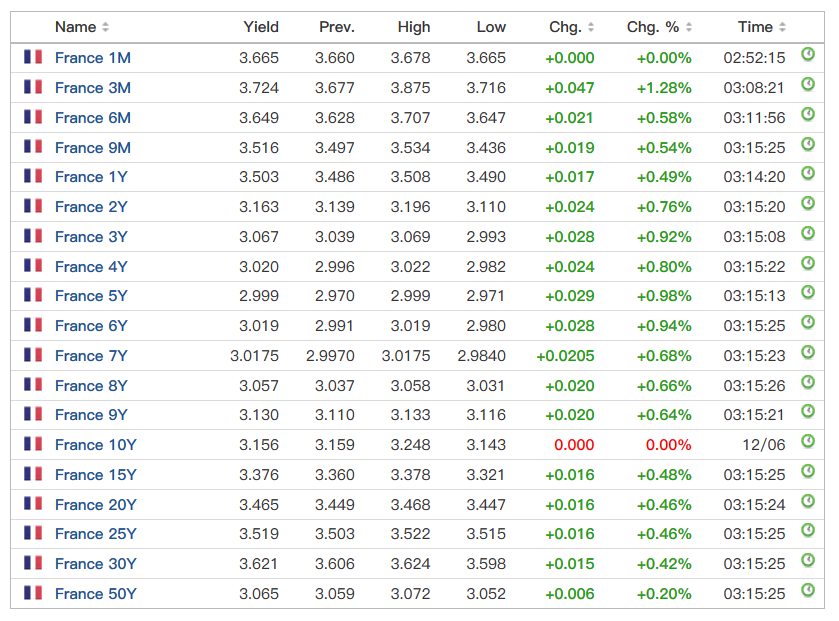The width and height of the screenshot is (839, 621).
Task: Click the clock icon in France 25Y row
Action: [x=808, y=531]
